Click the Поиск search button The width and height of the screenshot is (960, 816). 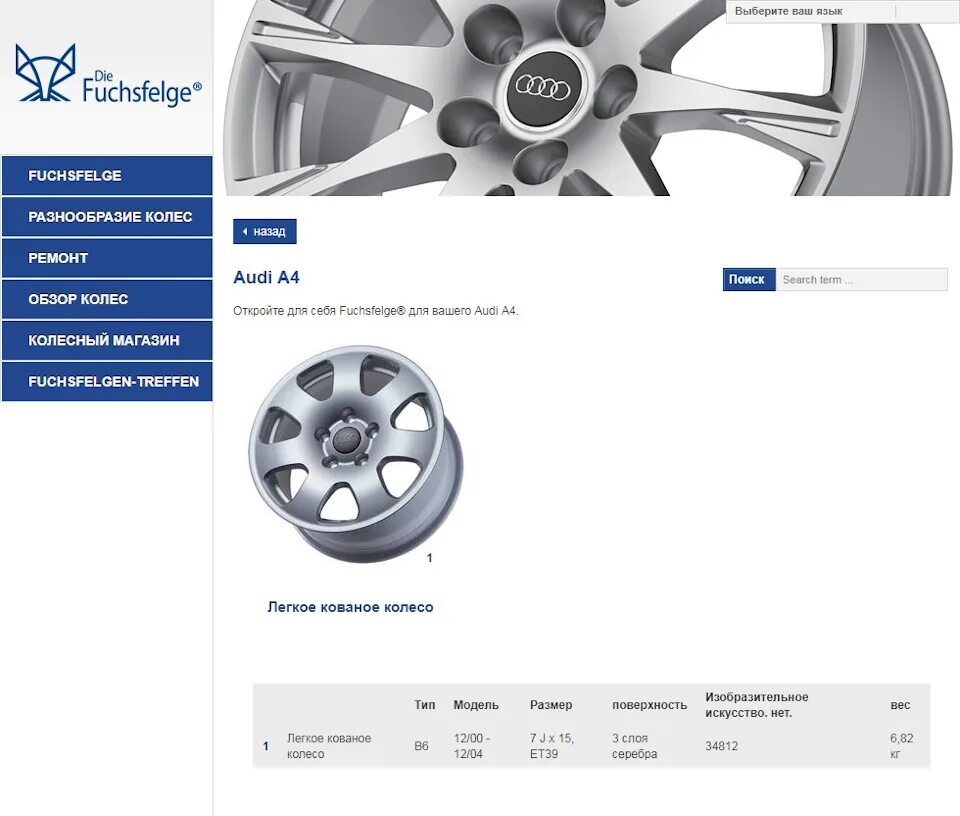pyautogui.click(x=749, y=279)
